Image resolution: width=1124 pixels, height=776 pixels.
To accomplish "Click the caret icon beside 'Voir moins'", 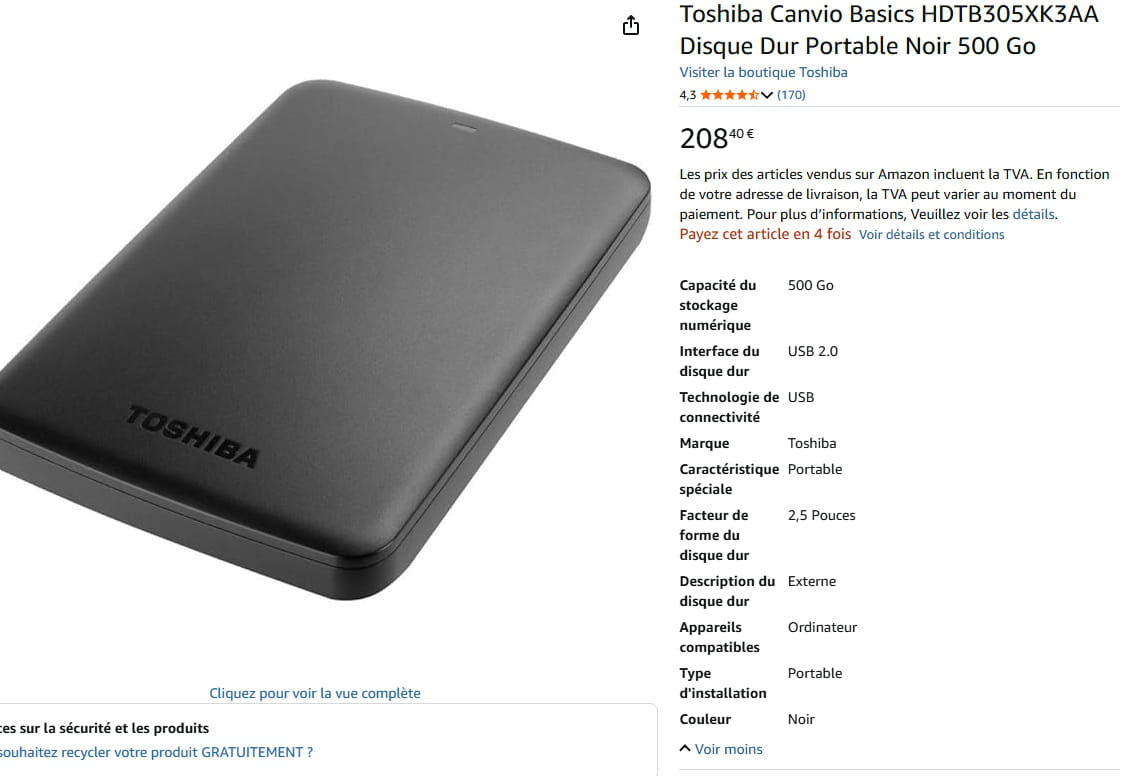I will click(x=685, y=748).
